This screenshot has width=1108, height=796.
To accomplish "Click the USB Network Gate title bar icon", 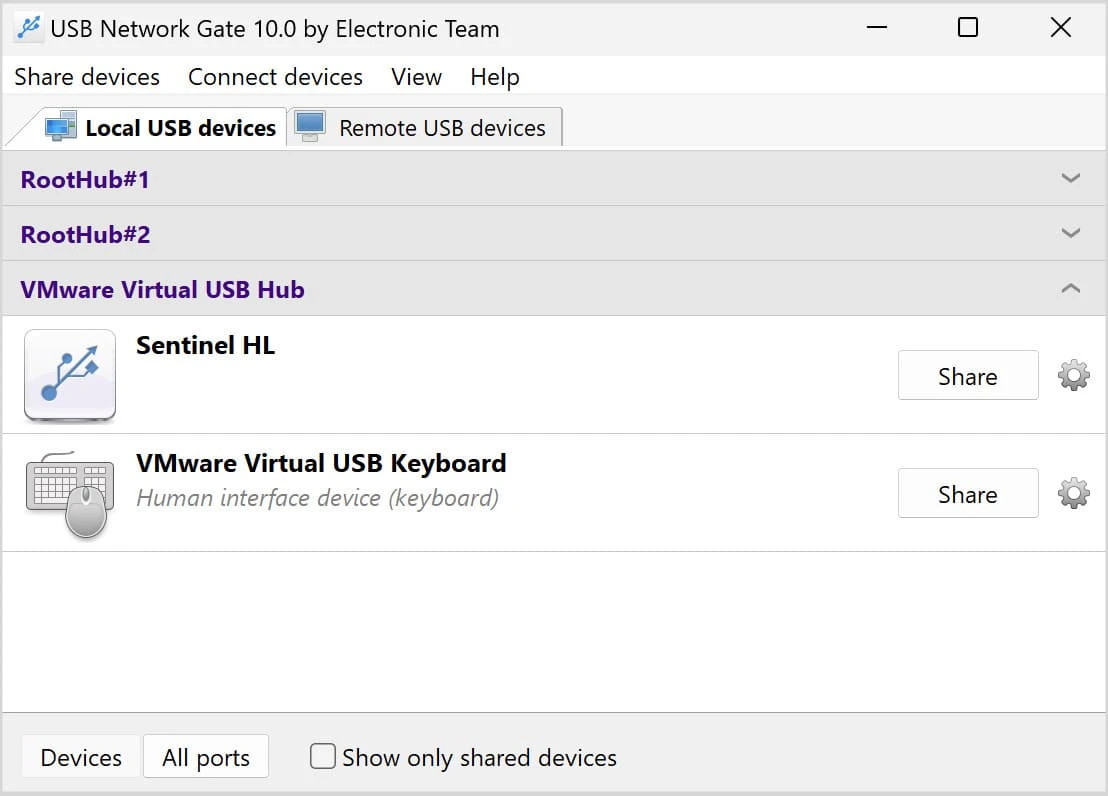I will (x=28, y=28).
